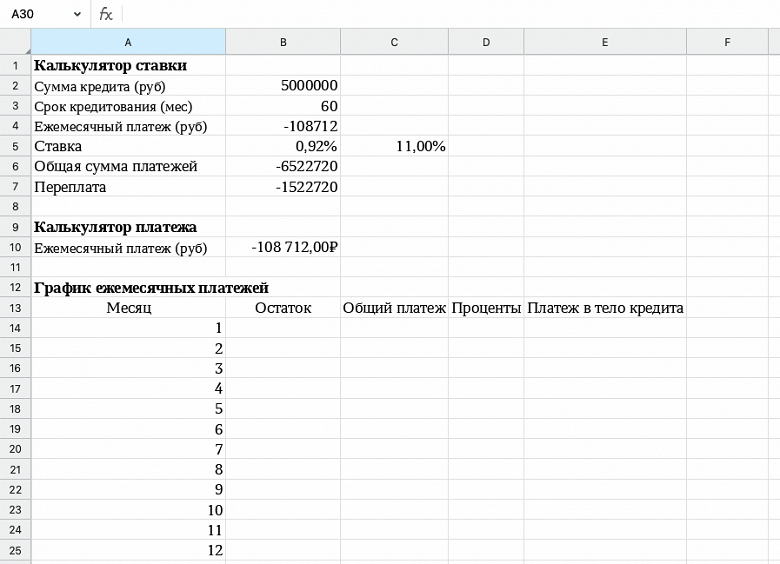The image size is (780, 564).
Task: Select row 13 header
Action: click(x=15, y=308)
